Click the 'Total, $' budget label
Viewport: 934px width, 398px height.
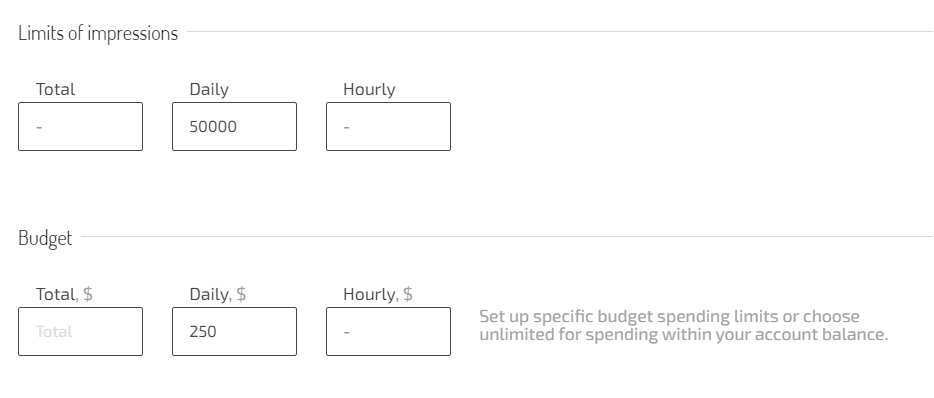tap(64, 294)
